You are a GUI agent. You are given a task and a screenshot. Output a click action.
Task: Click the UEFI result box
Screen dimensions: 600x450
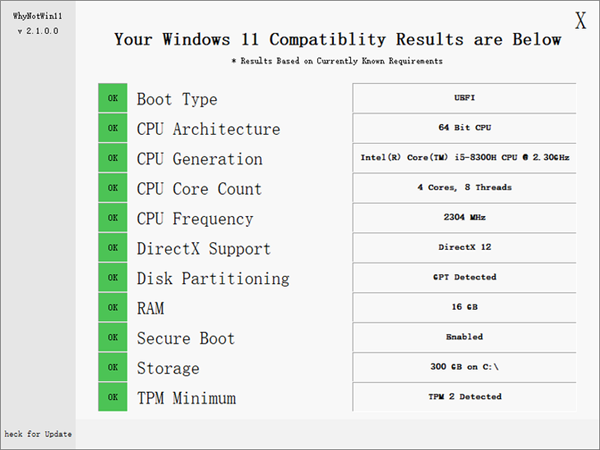[464, 98]
